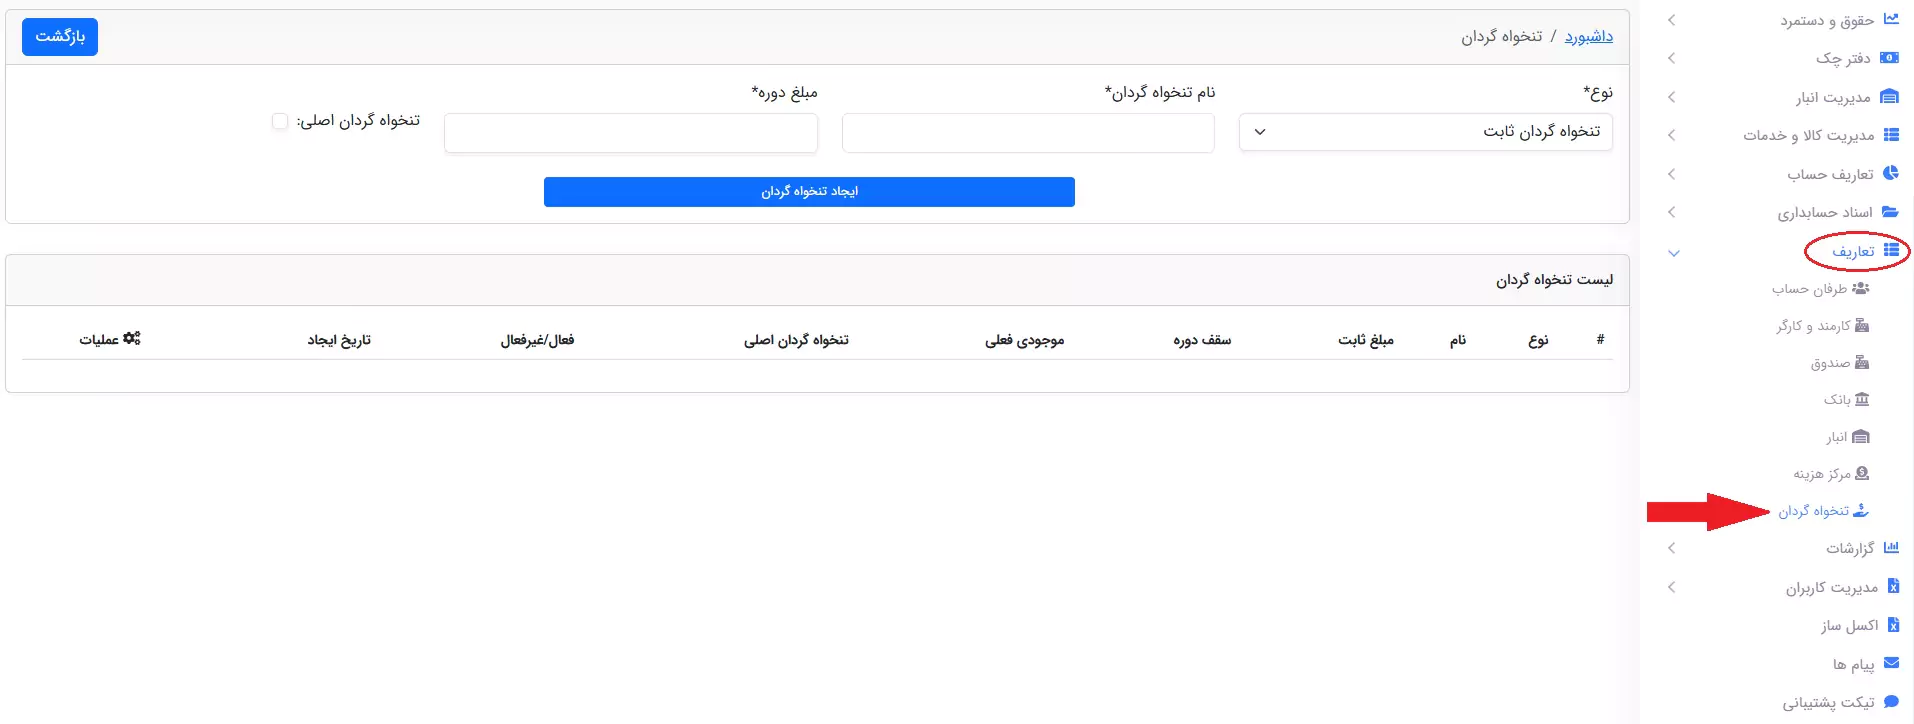Open the نوع dropdown showing تنخواه گردان ثابت
Viewport: 1914px width, 724px height.
[1425, 132]
